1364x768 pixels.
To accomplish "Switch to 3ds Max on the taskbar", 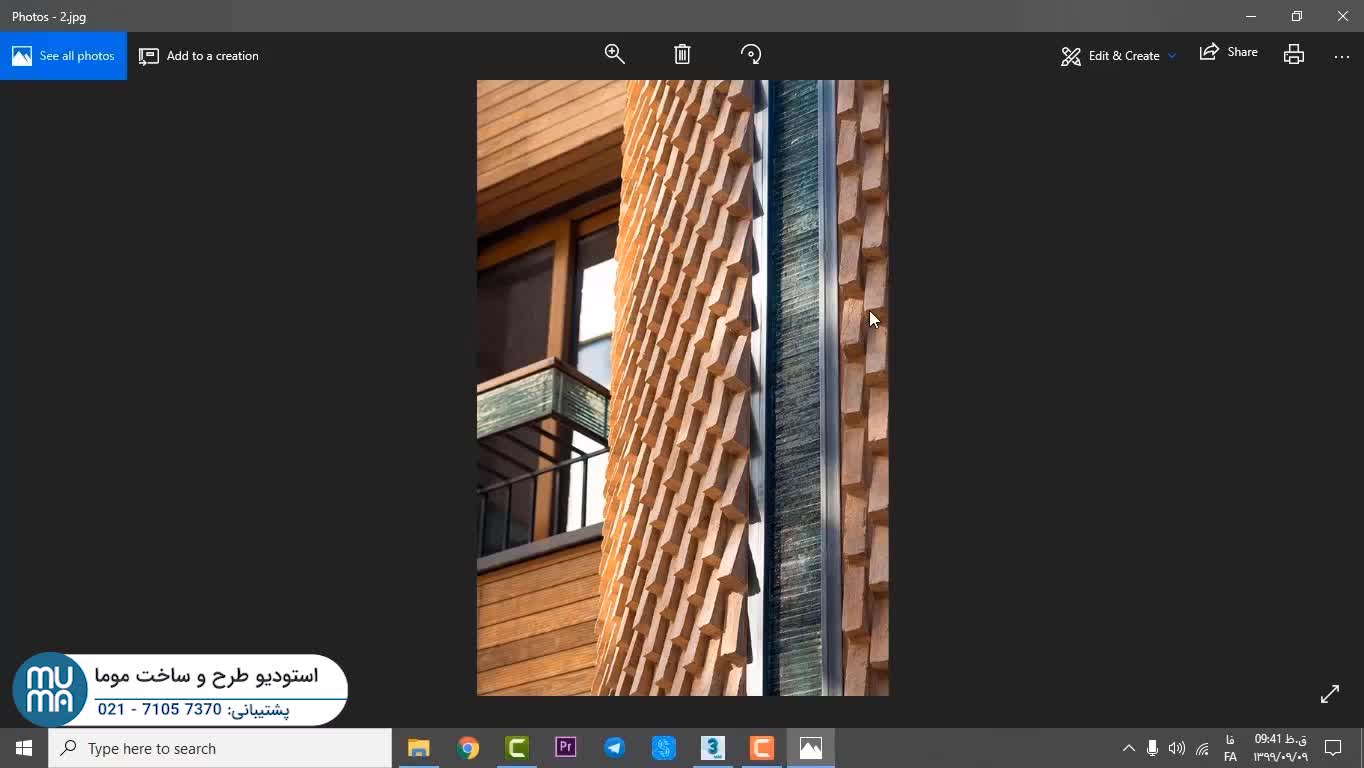I will pos(713,748).
